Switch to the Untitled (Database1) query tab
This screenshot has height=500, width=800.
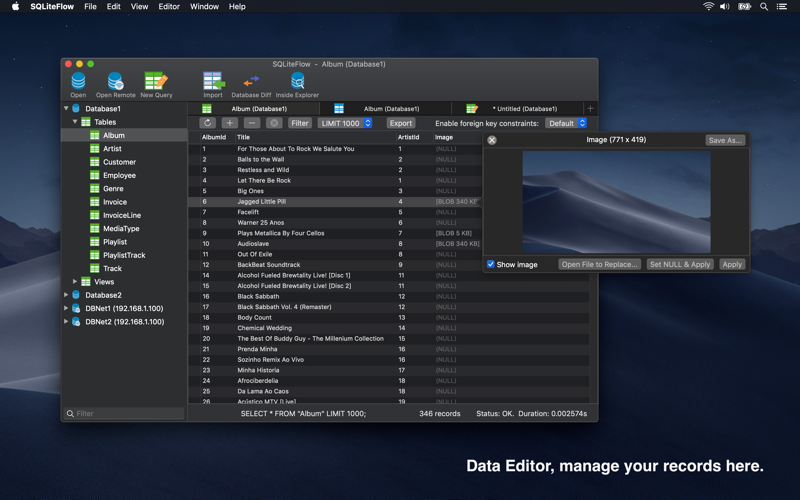[517, 108]
